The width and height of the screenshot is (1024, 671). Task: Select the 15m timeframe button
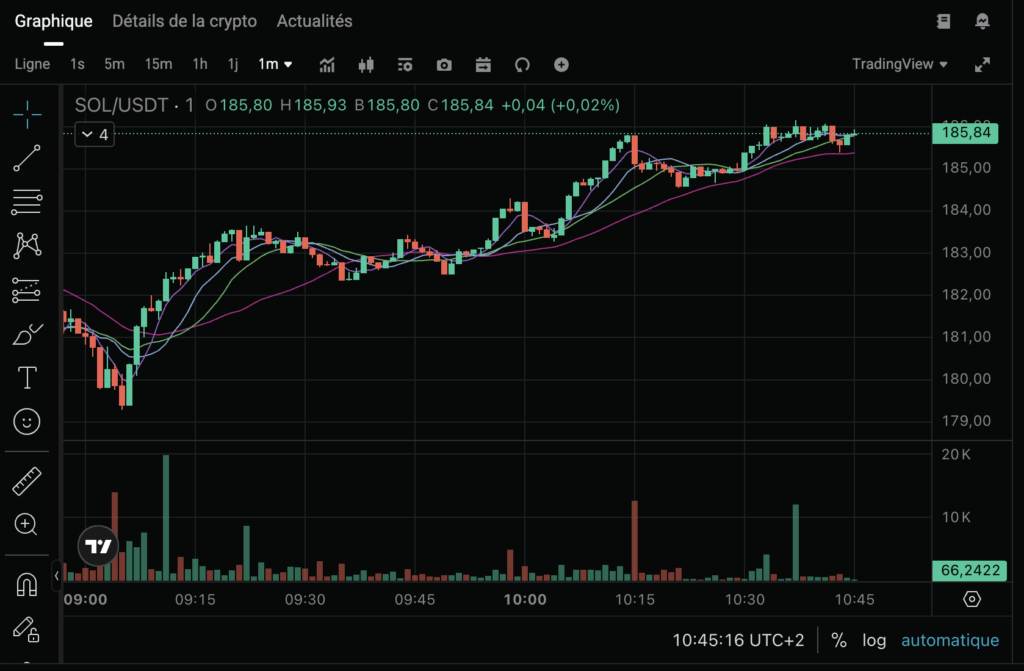tap(158, 64)
